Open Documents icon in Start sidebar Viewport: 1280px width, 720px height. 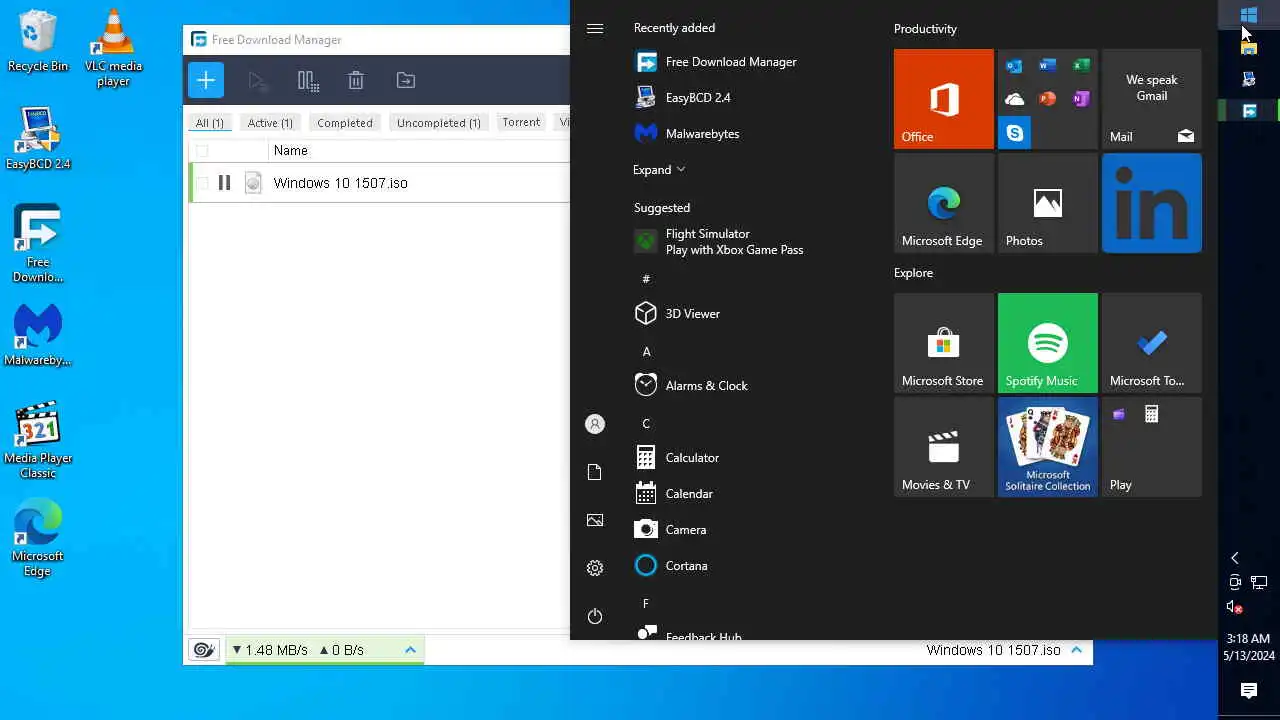pos(595,472)
